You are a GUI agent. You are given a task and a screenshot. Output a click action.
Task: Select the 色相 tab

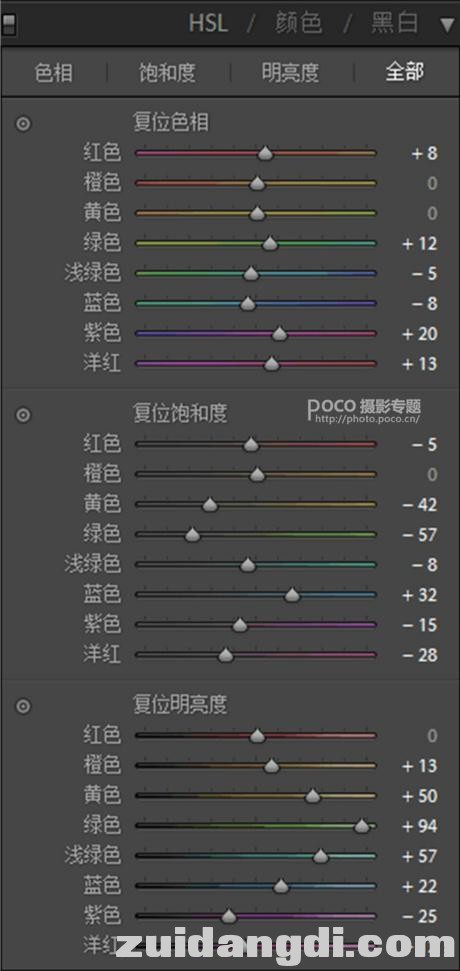coord(54,72)
